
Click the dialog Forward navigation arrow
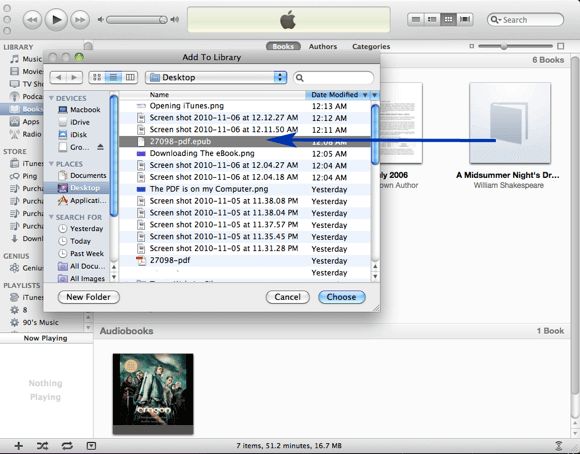pos(74,77)
